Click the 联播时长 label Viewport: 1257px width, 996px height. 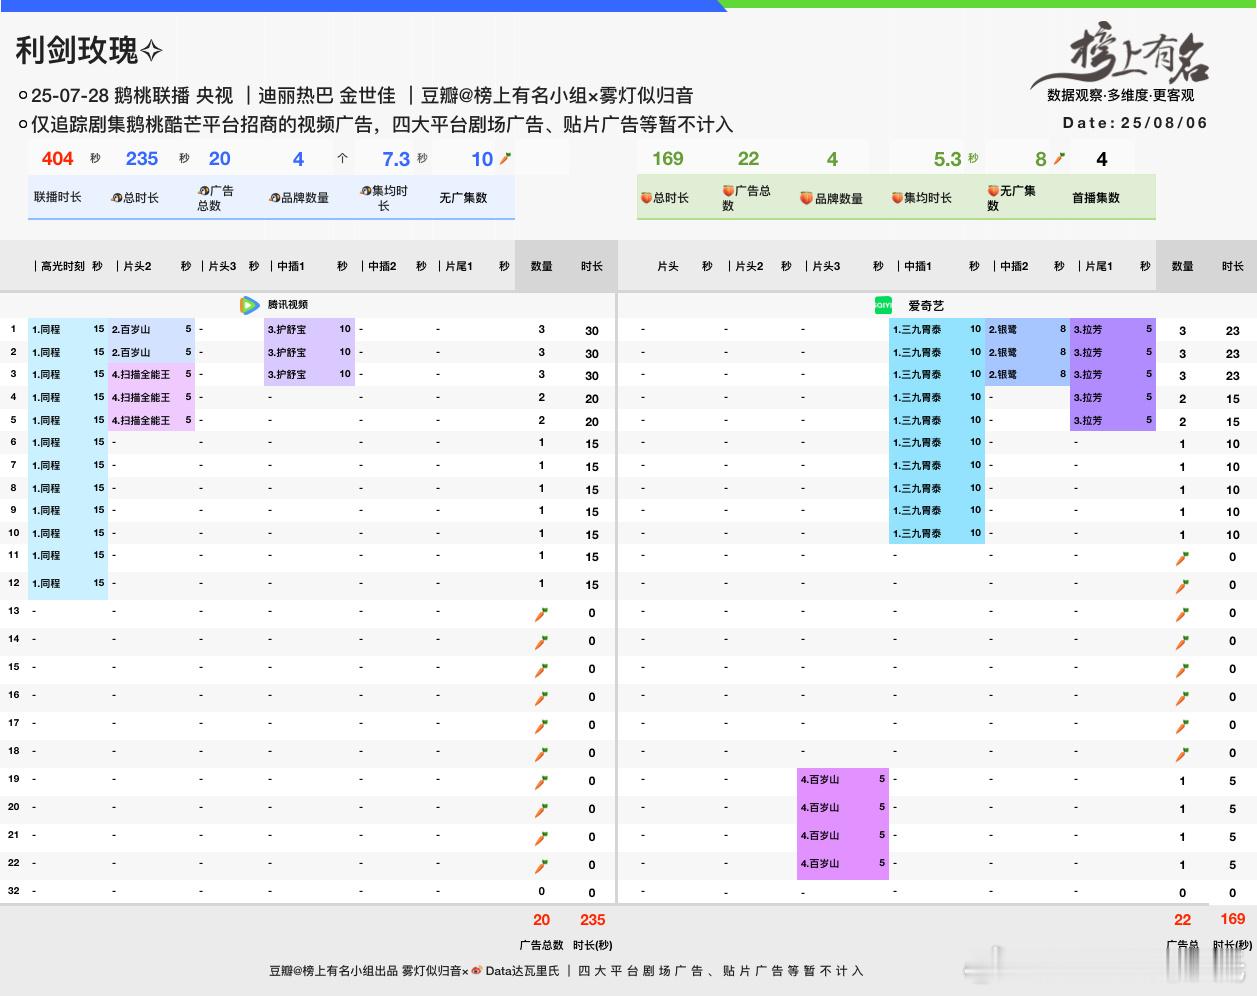(58, 198)
